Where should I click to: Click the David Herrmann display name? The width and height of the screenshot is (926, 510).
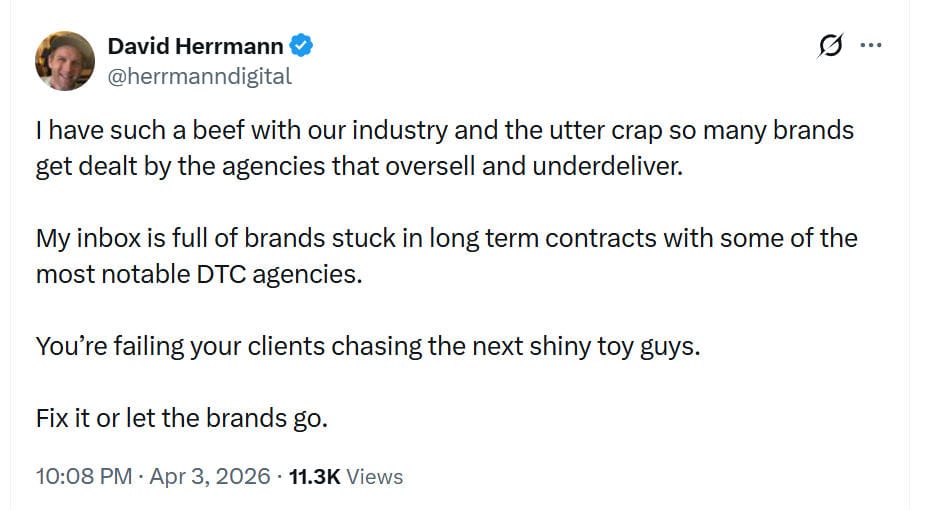[x=195, y=45]
